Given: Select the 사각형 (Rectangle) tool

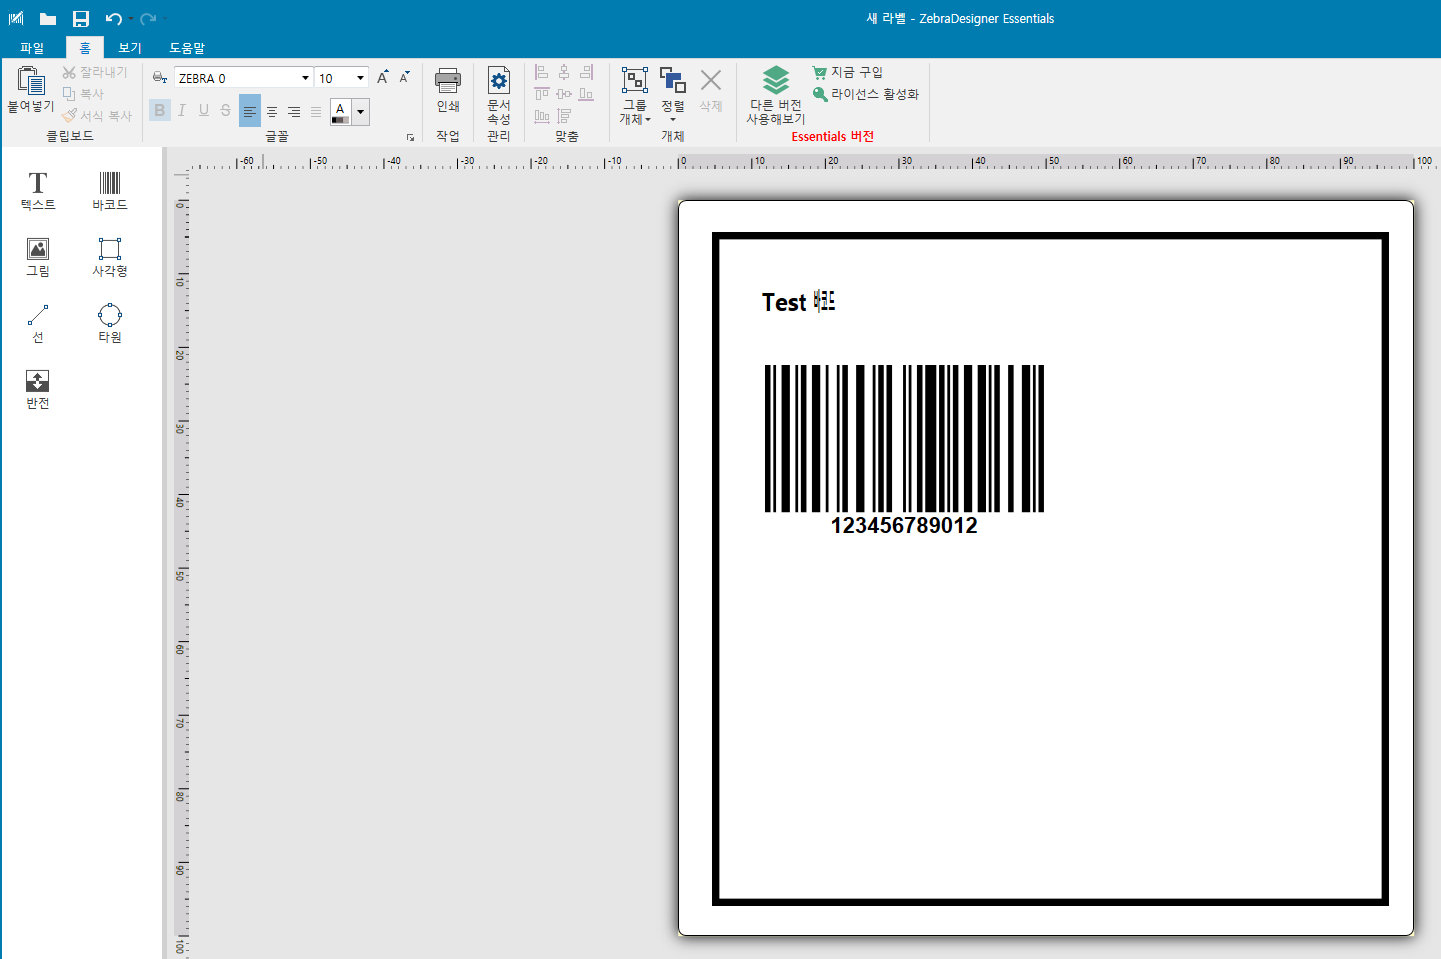Looking at the screenshot, I should [x=110, y=257].
